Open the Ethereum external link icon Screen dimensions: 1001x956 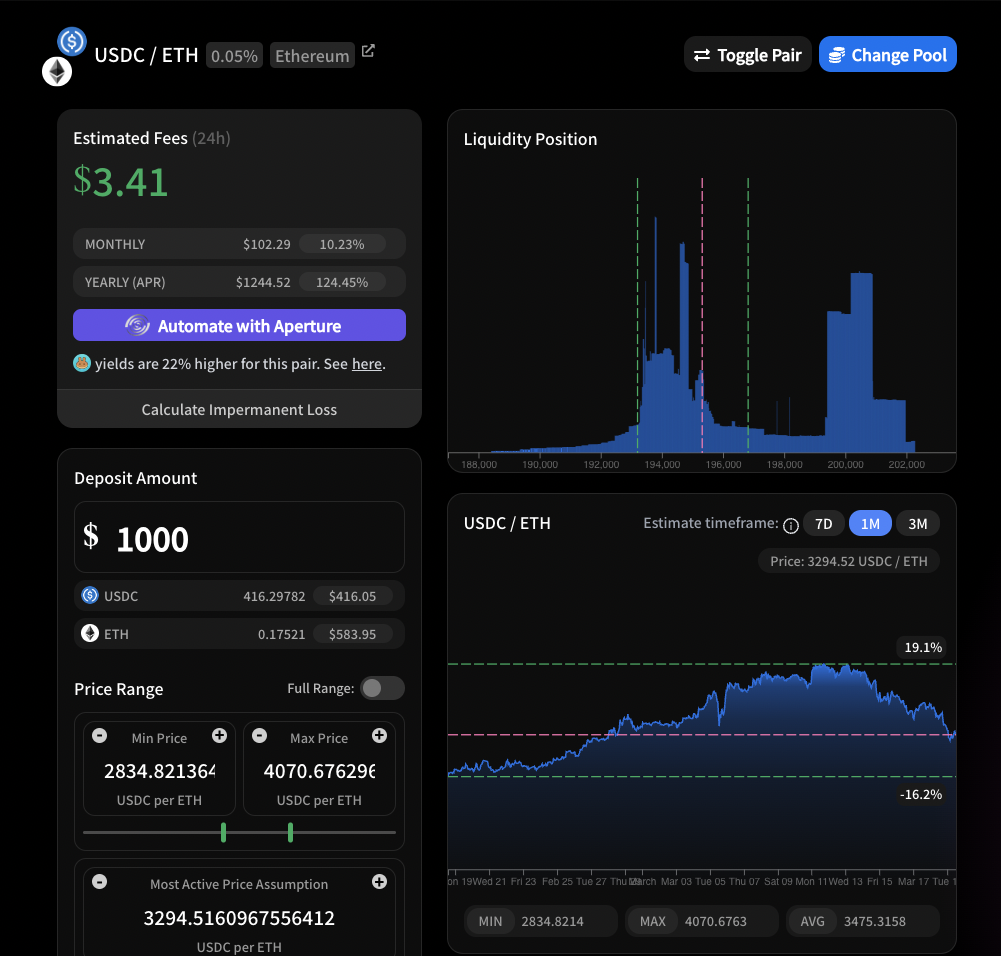pos(368,49)
